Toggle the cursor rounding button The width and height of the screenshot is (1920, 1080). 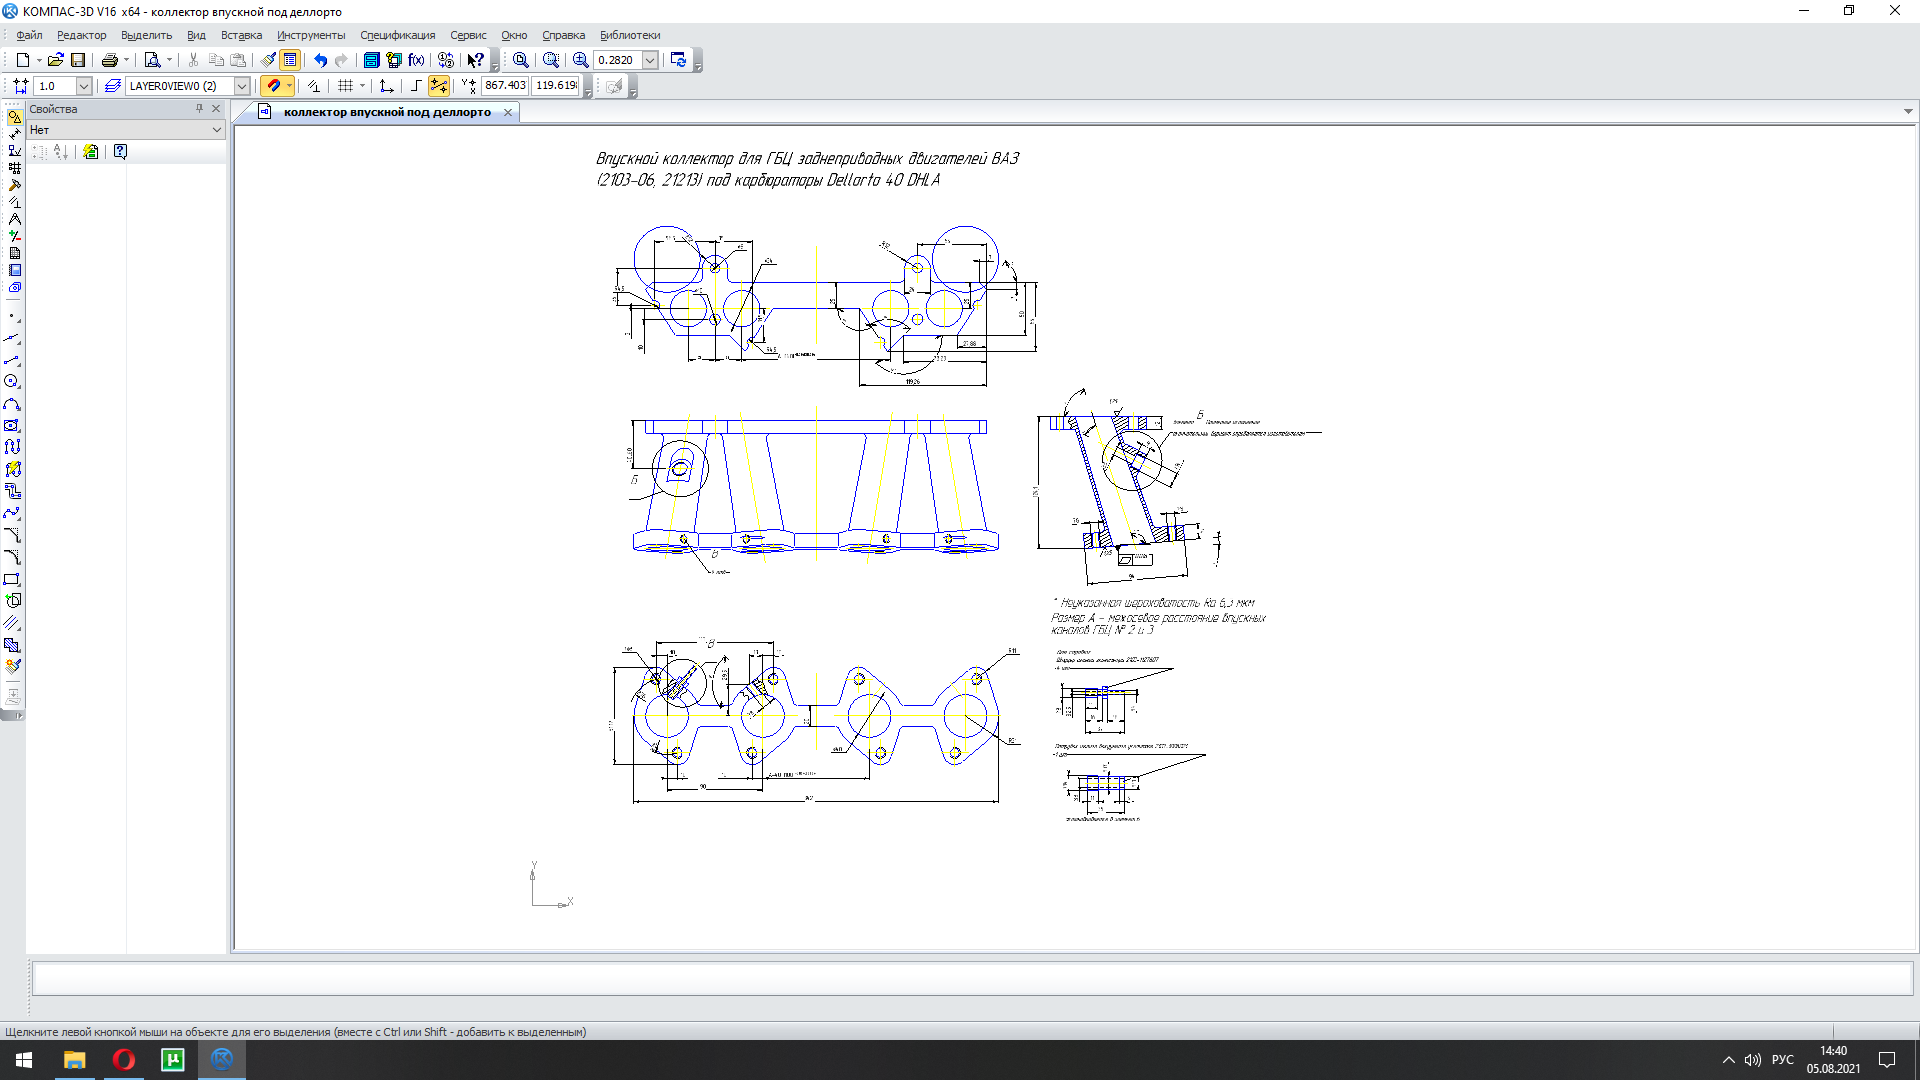[439, 86]
